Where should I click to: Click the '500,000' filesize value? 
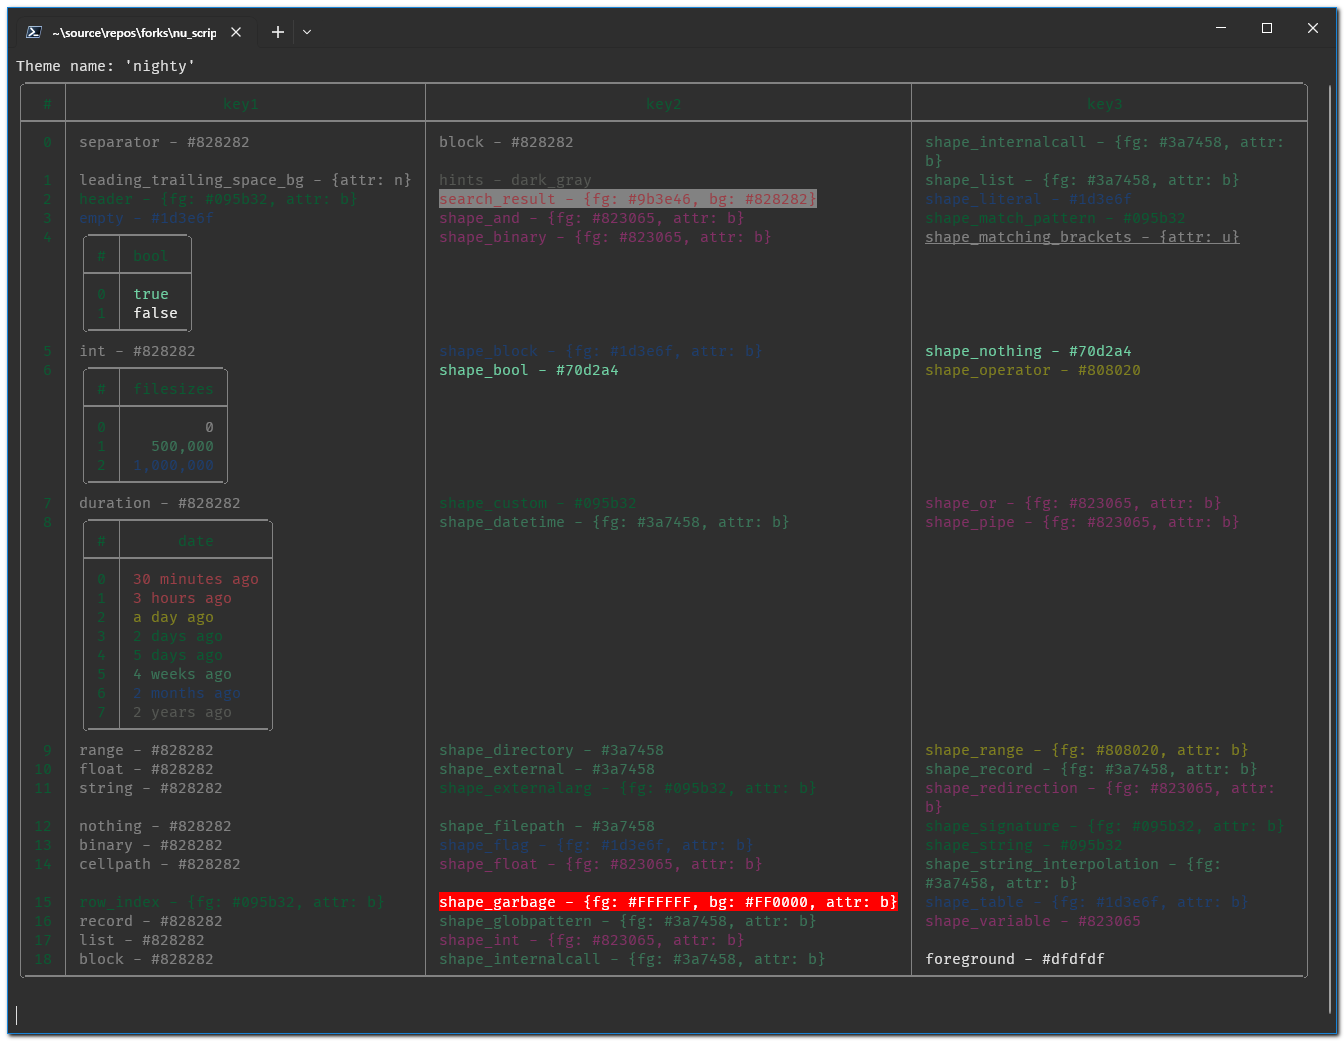pos(182,446)
